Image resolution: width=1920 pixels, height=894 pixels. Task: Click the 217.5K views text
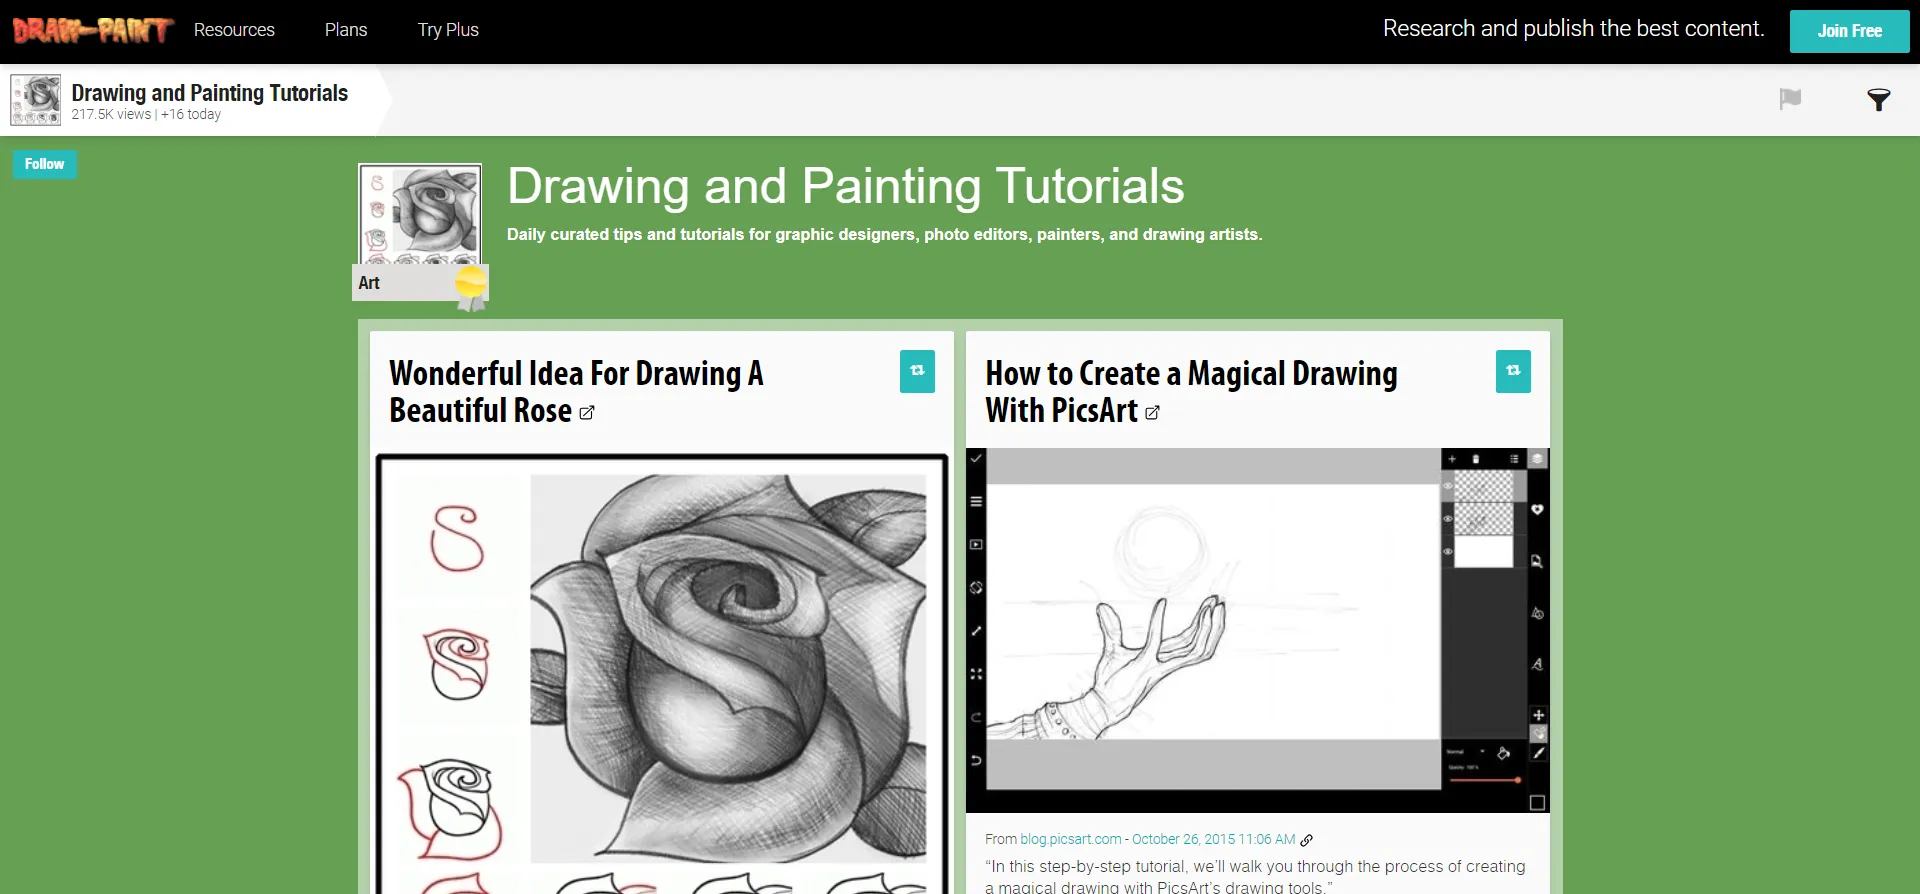coord(111,115)
